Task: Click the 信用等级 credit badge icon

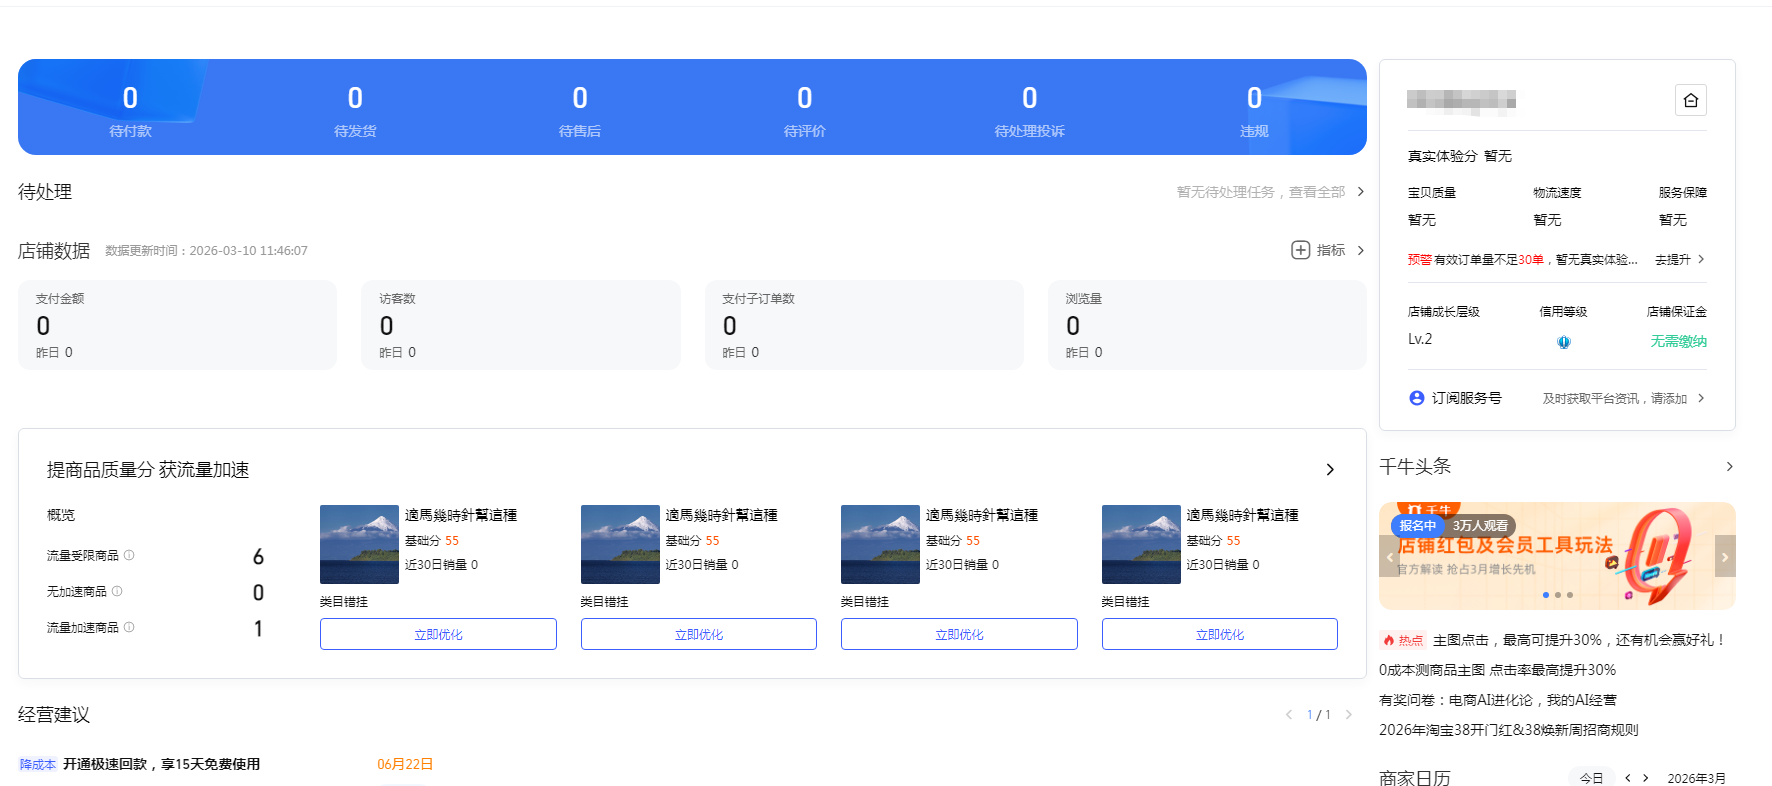Action: (x=1564, y=342)
